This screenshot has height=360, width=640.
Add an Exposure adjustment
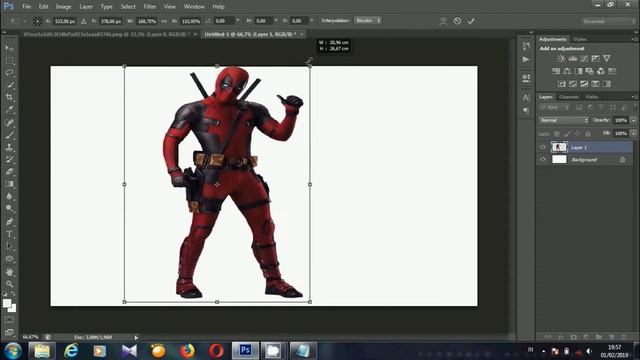596,59
